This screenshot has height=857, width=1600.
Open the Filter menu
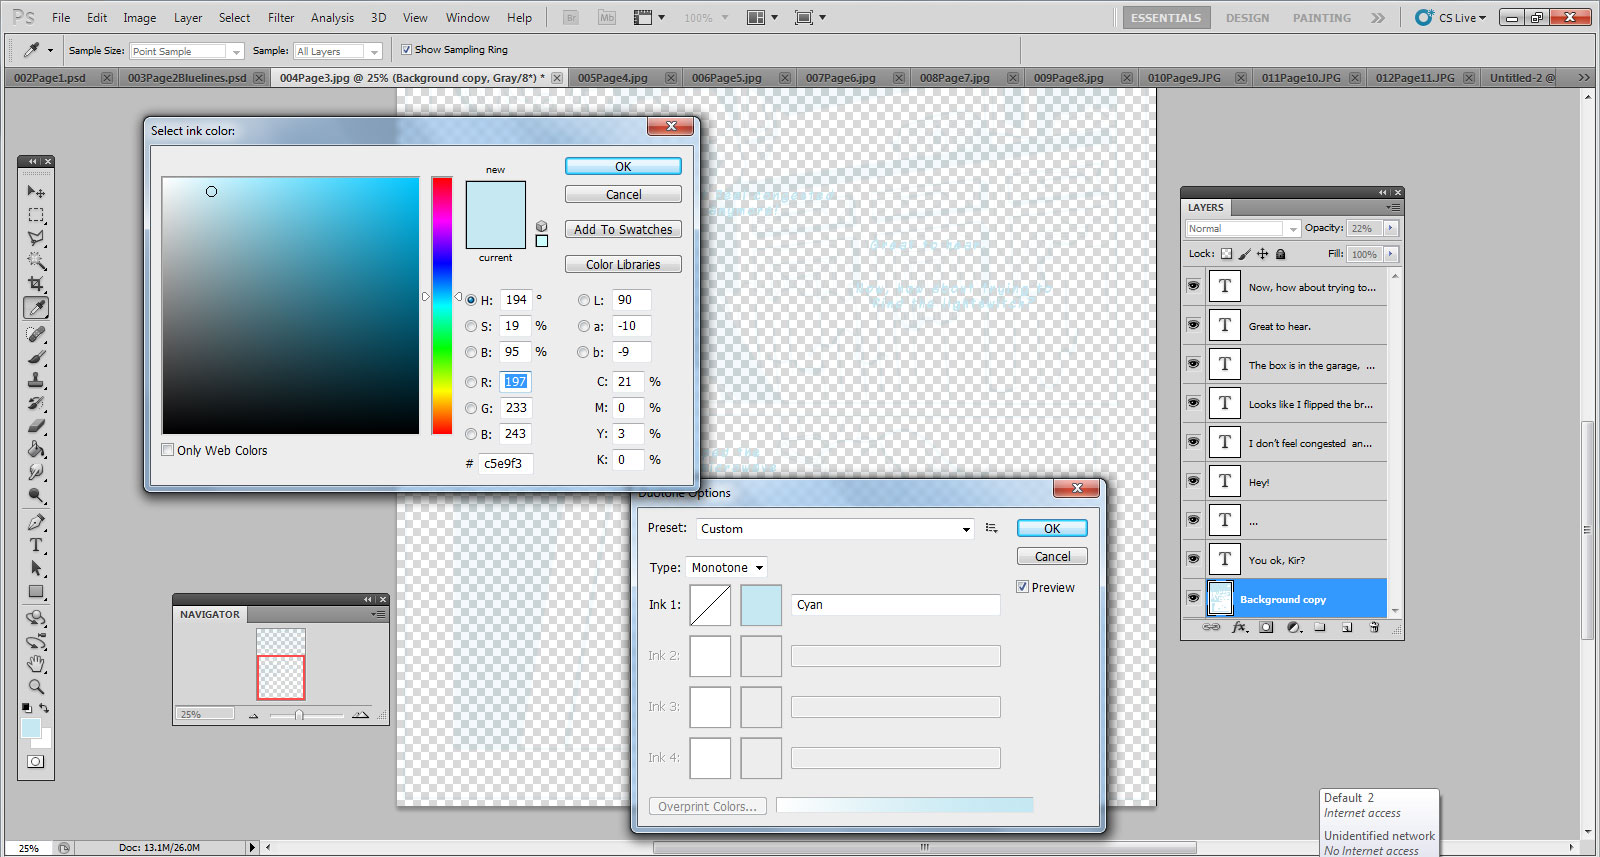(x=281, y=18)
